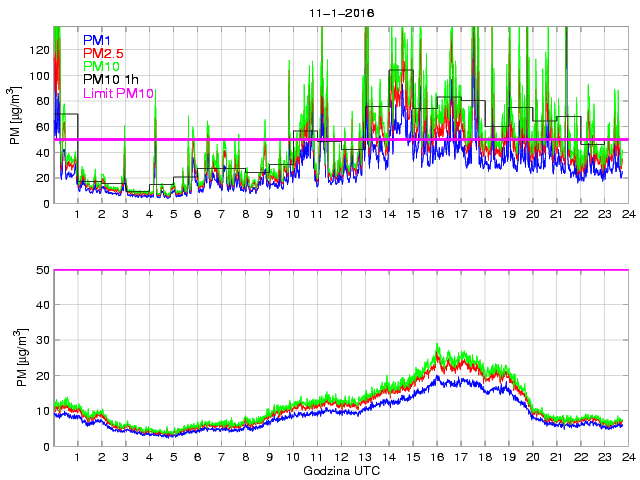Select the red PM2.5 legend label
Viewport: 640px width, 480px height.
[103, 53]
